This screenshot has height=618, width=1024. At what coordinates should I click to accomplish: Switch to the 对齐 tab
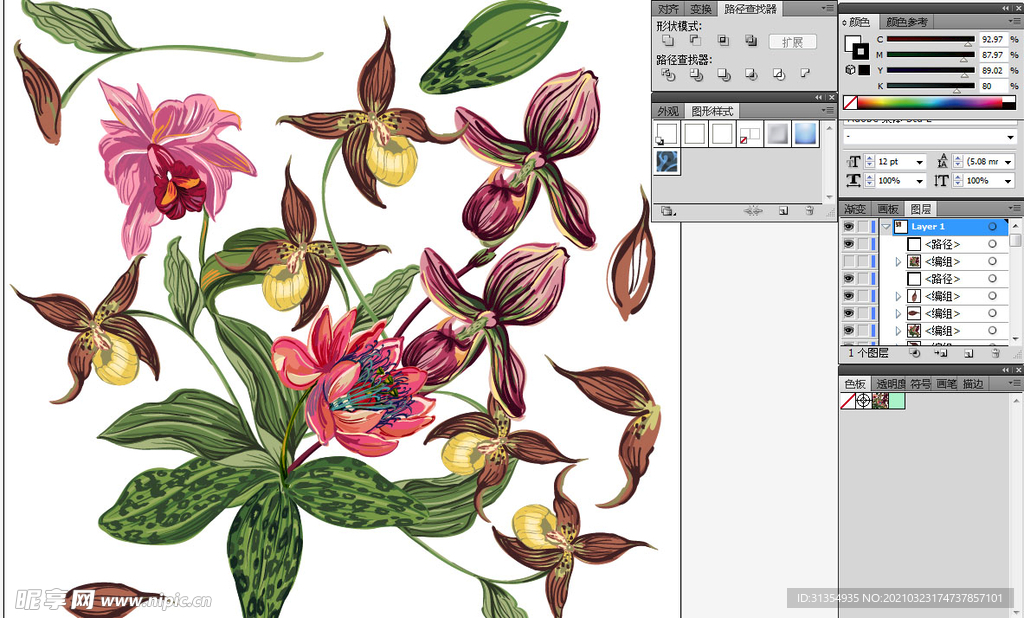tap(668, 8)
